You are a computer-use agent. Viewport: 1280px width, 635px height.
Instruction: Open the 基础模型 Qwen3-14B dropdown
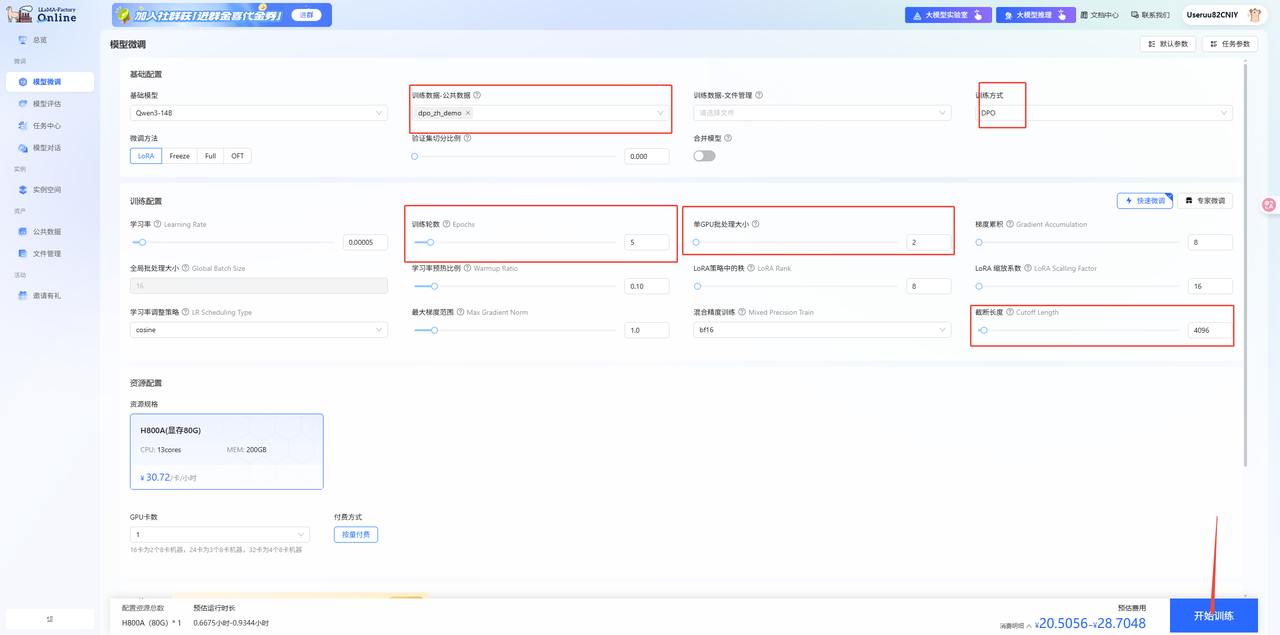coord(258,113)
